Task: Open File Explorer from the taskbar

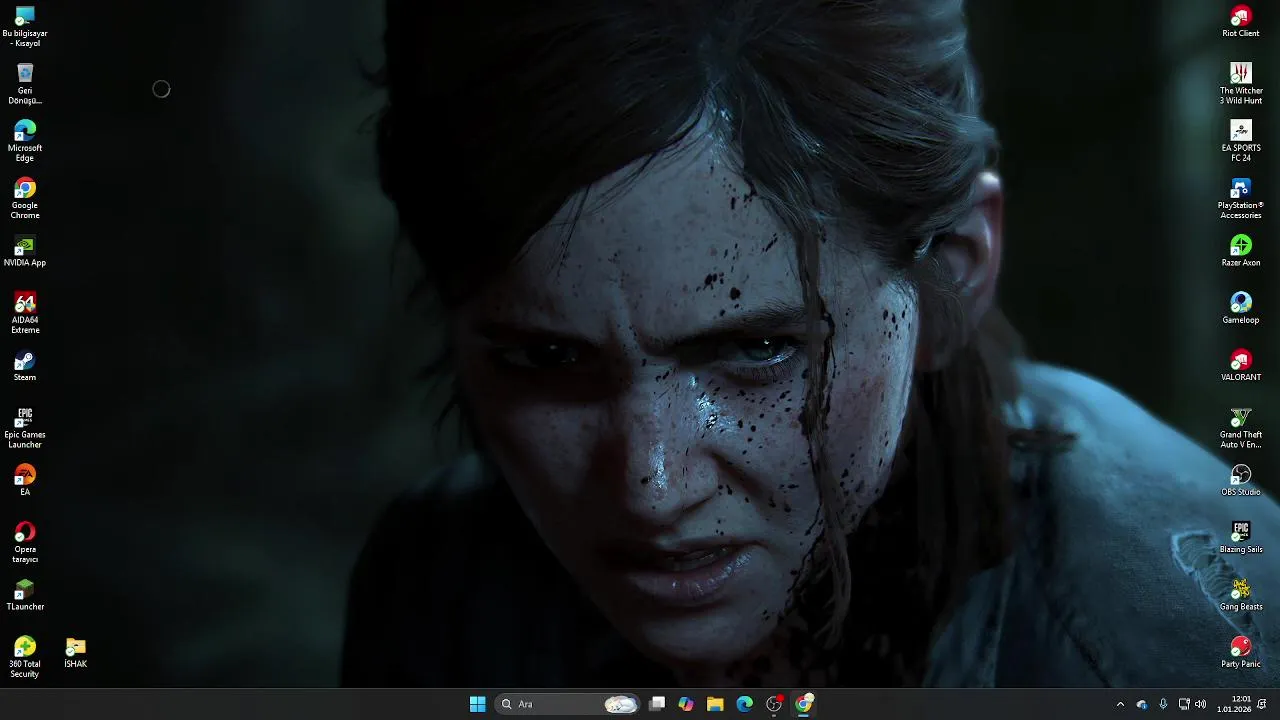Action: (x=715, y=704)
